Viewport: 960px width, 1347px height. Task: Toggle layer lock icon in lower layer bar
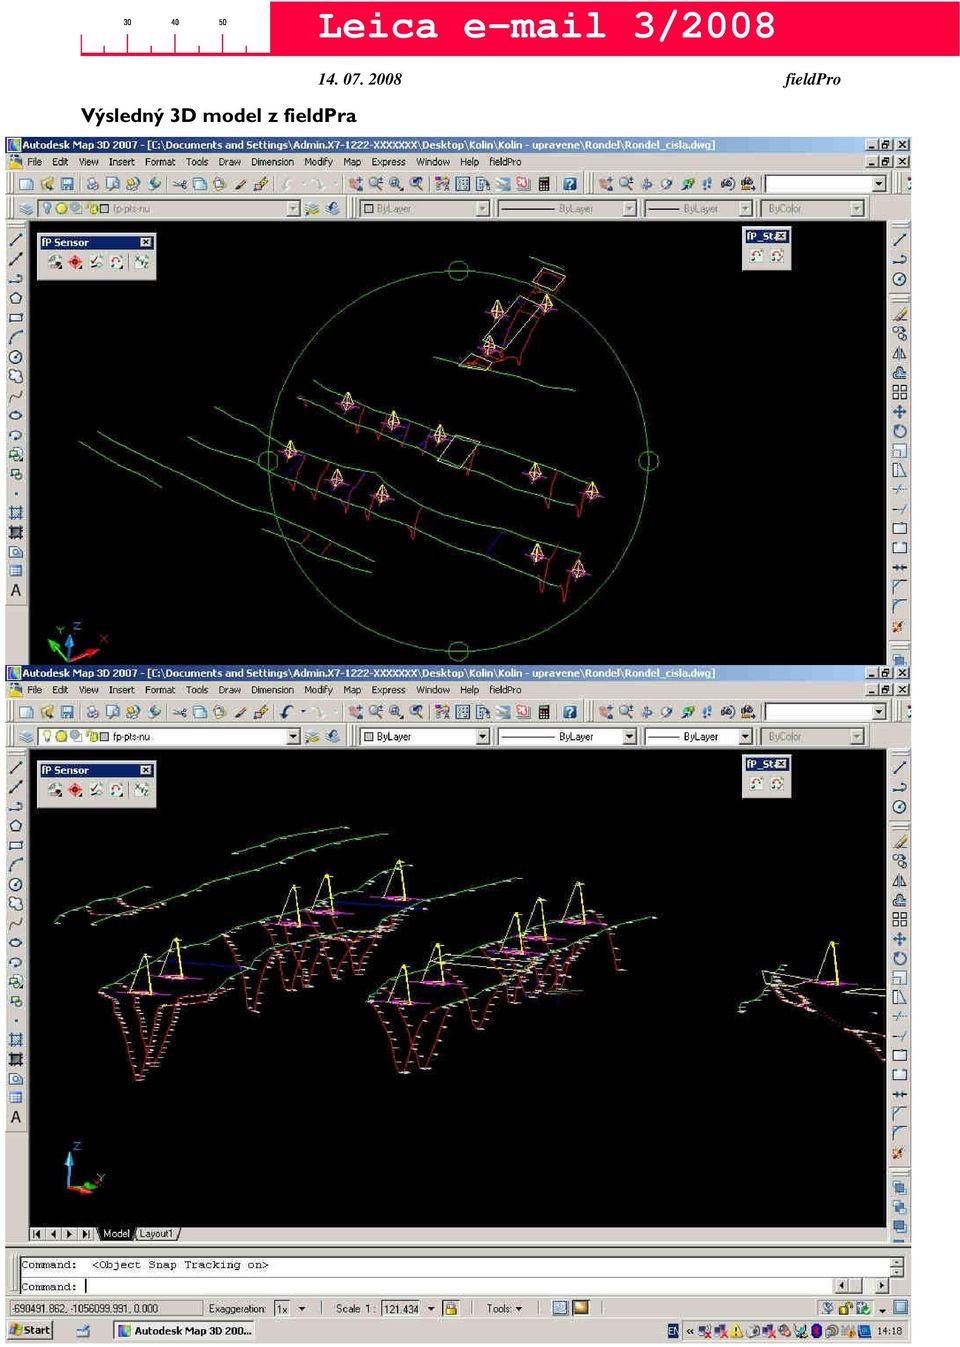coord(91,736)
